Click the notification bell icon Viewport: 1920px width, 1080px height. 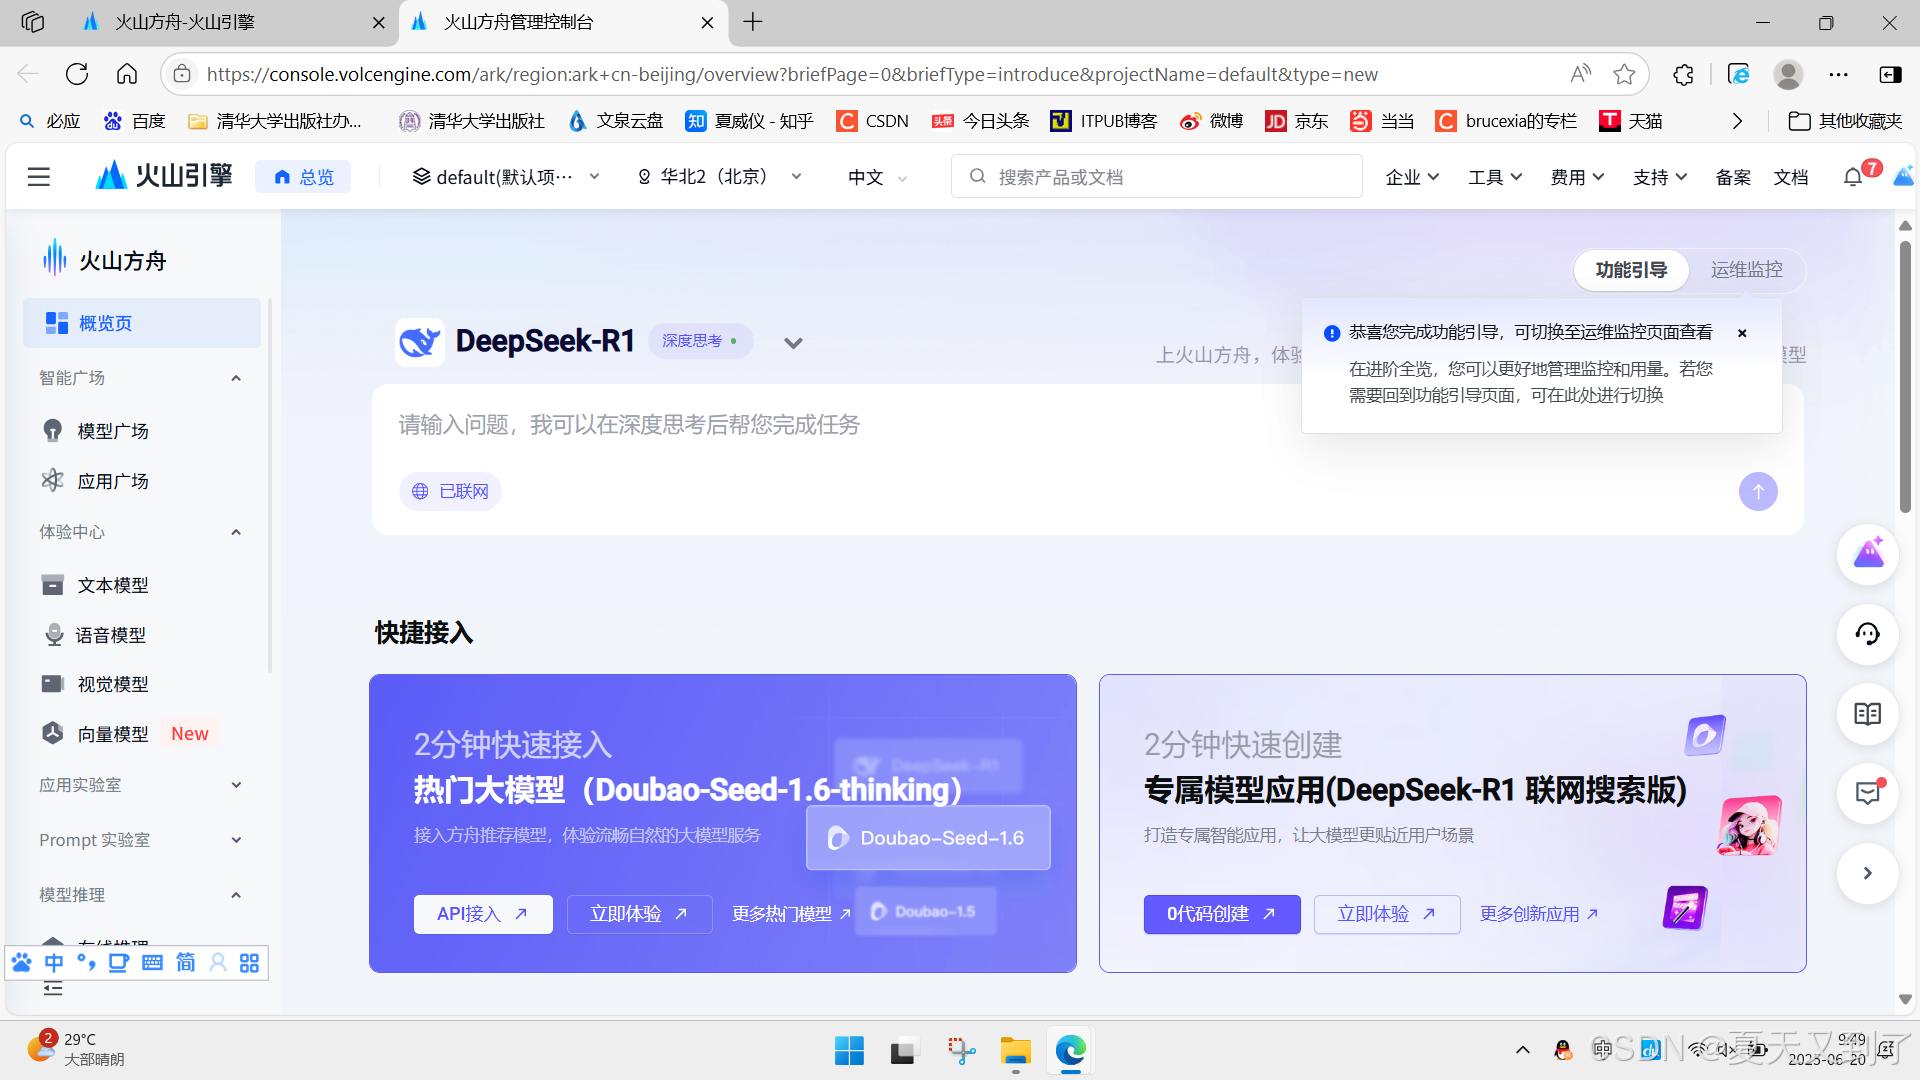pos(1852,177)
